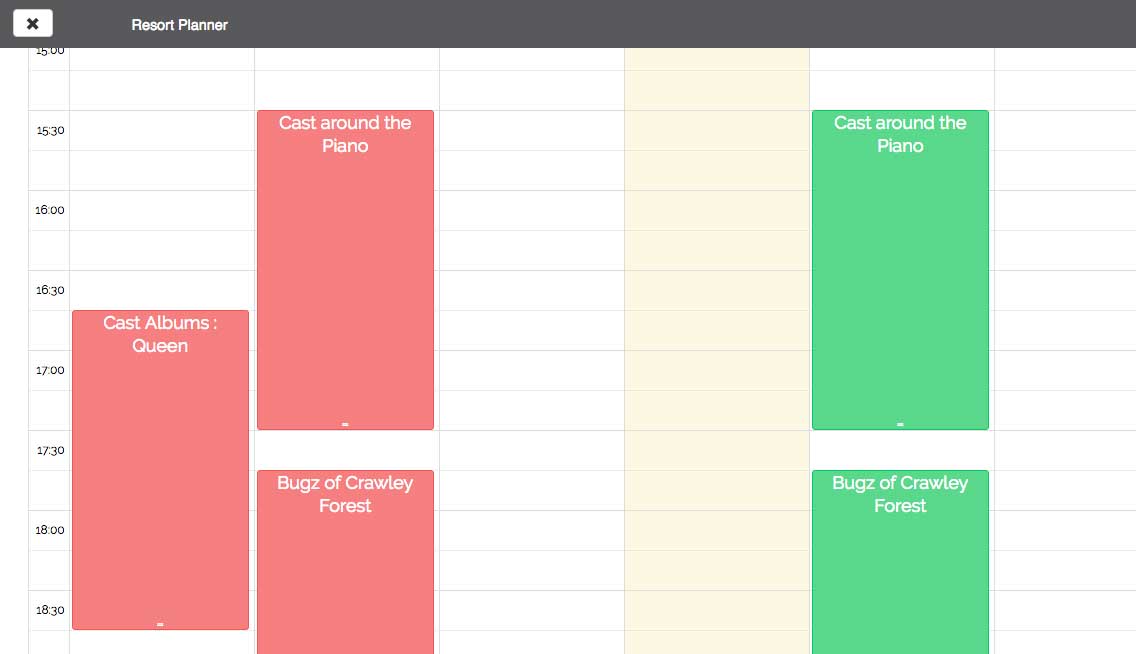The height and width of the screenshot is (654, 1136).
Task: Click resize handle of green Cast around the Piano
Action: point(900,425)
